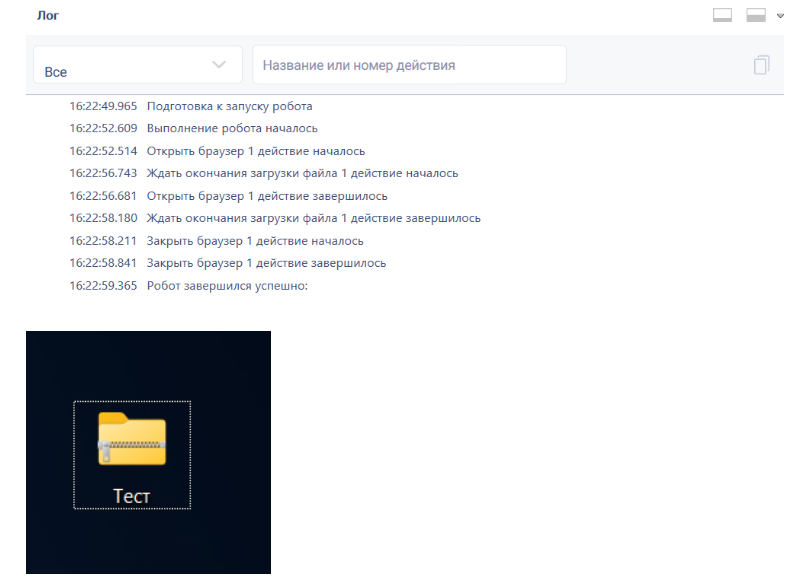Viewport: 797px width, 587px height.
Task: Open the small arrow menu beside layout icons
Action: pos(780,16)
